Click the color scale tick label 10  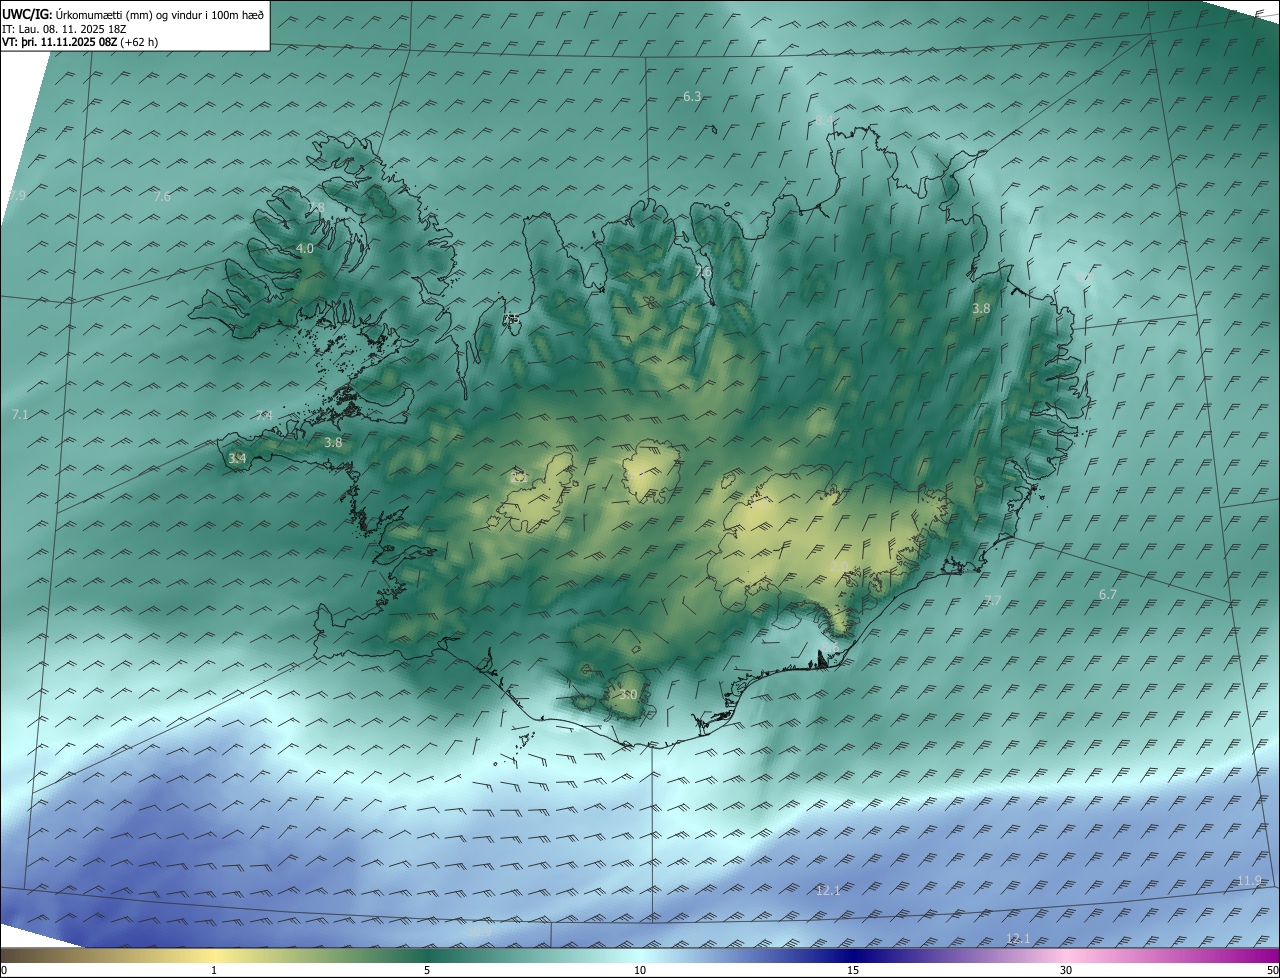point(640,970)
